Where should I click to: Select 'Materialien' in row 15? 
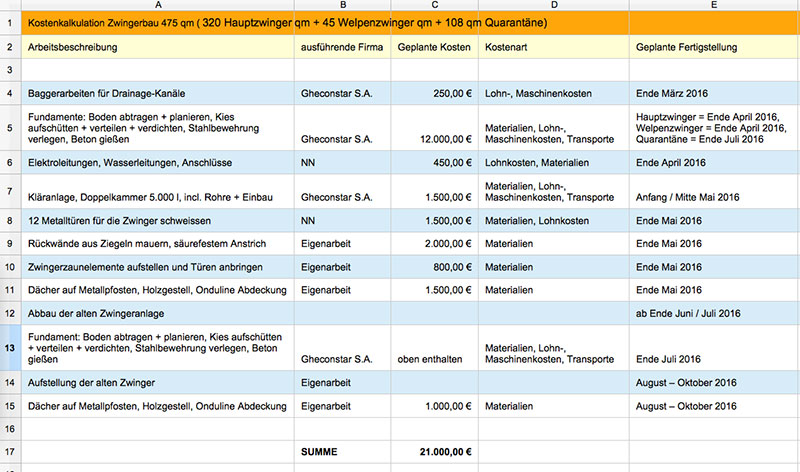554,406
